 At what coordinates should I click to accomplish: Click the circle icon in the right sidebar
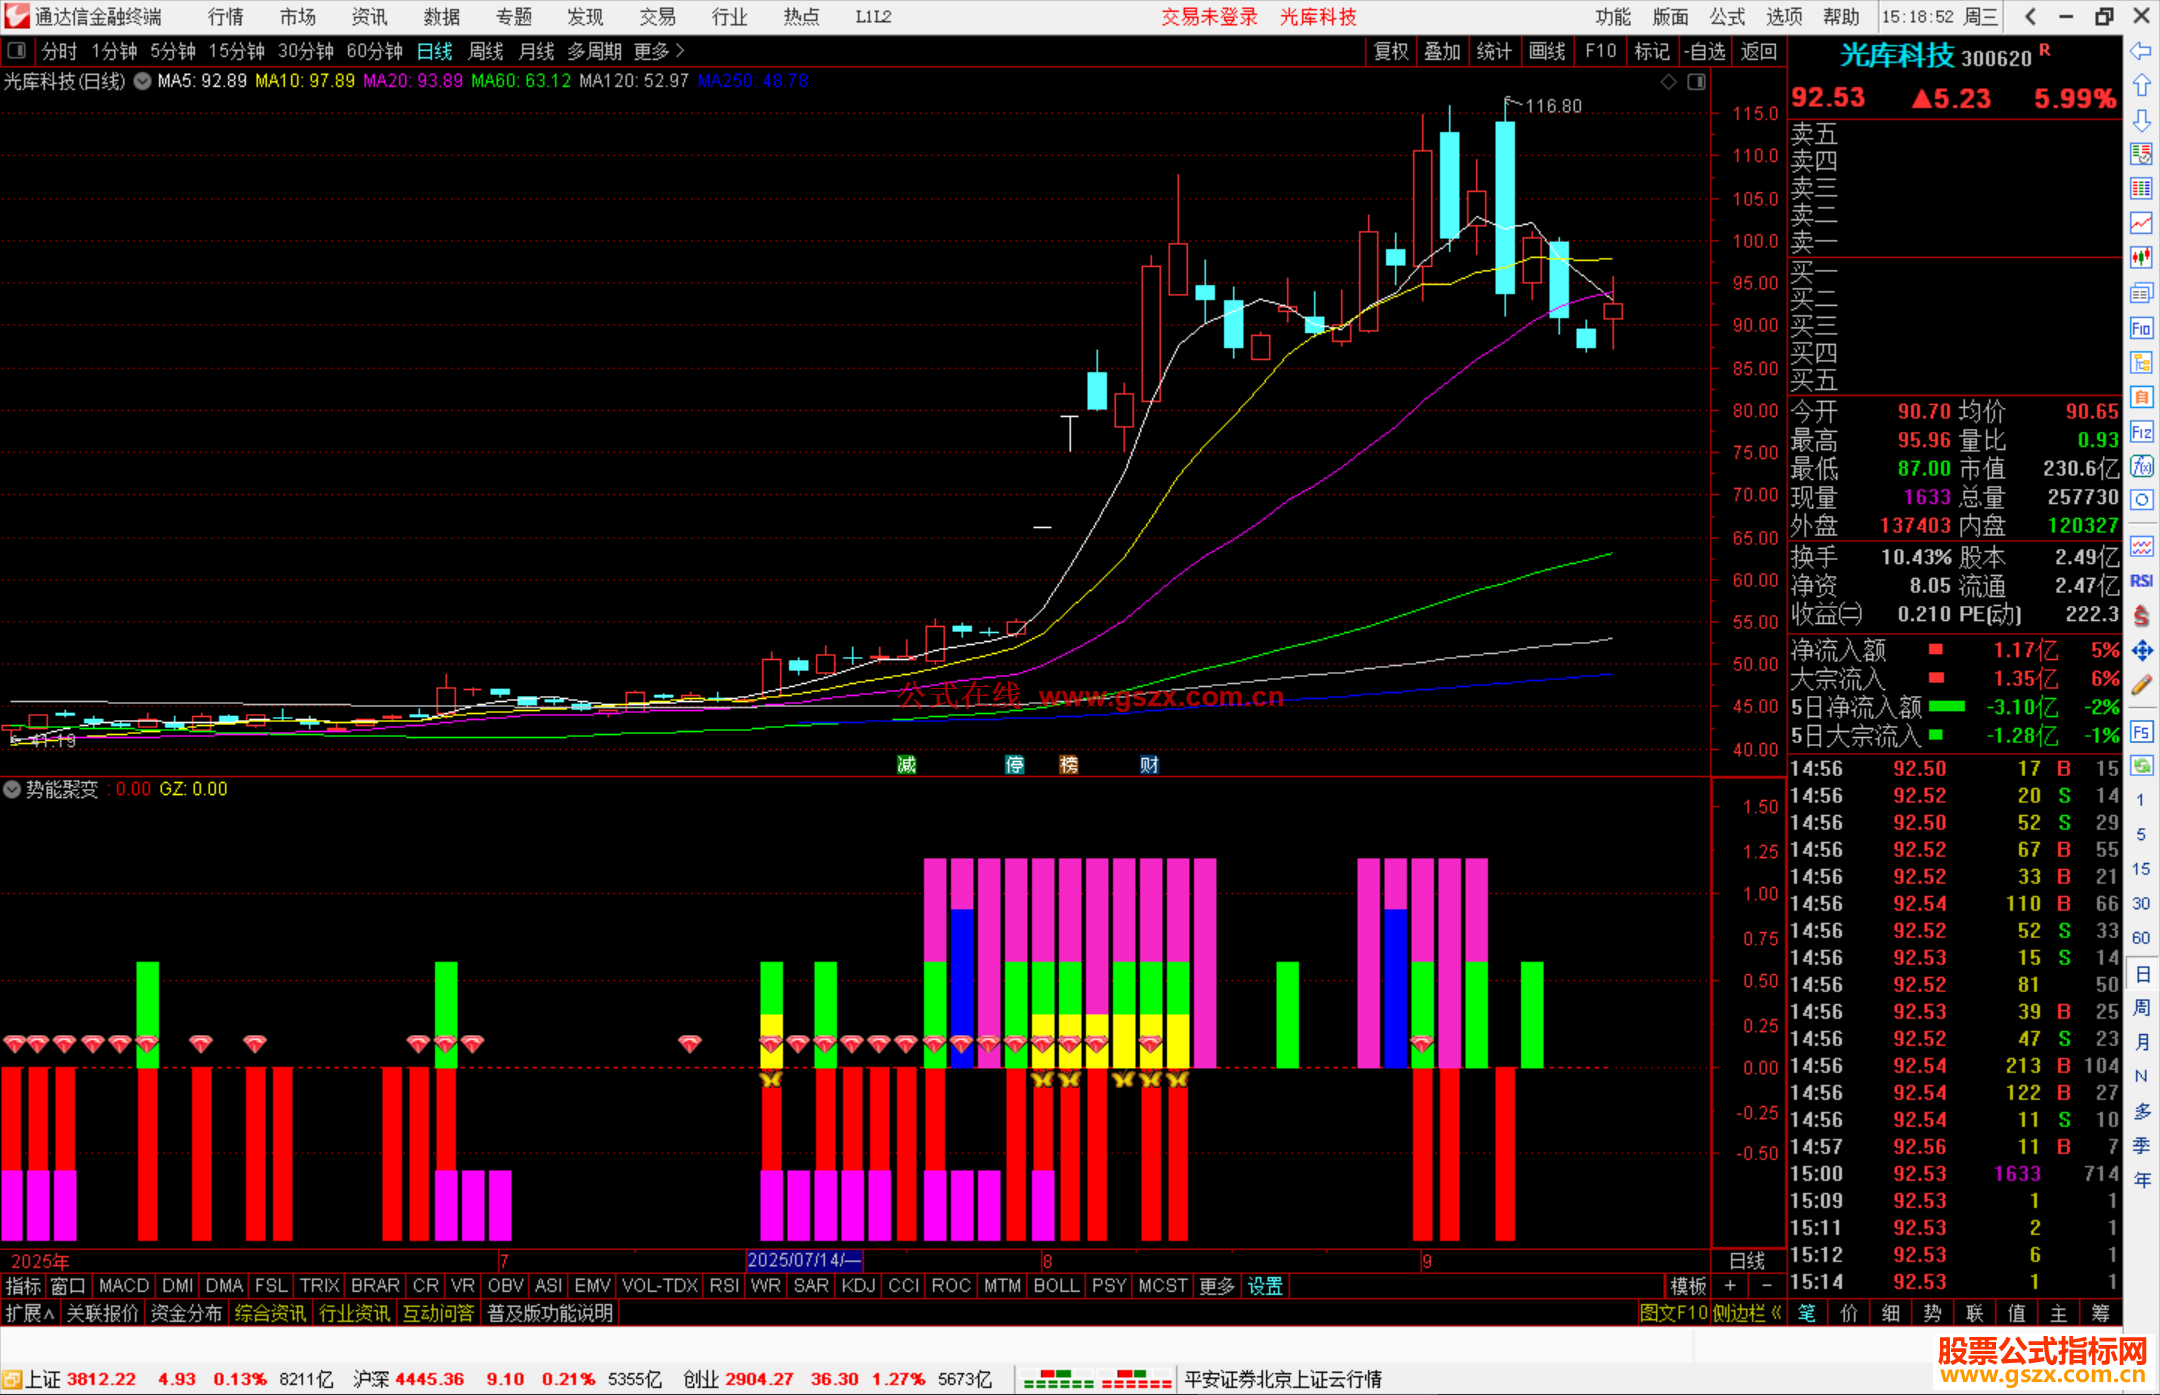point(2141,500)
